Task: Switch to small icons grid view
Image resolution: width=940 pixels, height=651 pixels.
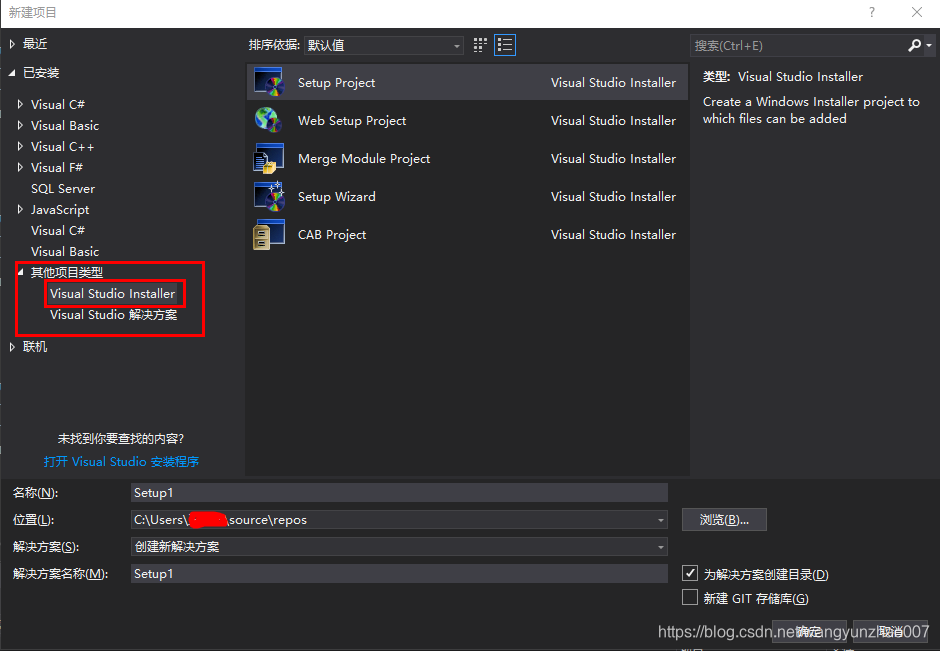Action: (x=480, y=45)
